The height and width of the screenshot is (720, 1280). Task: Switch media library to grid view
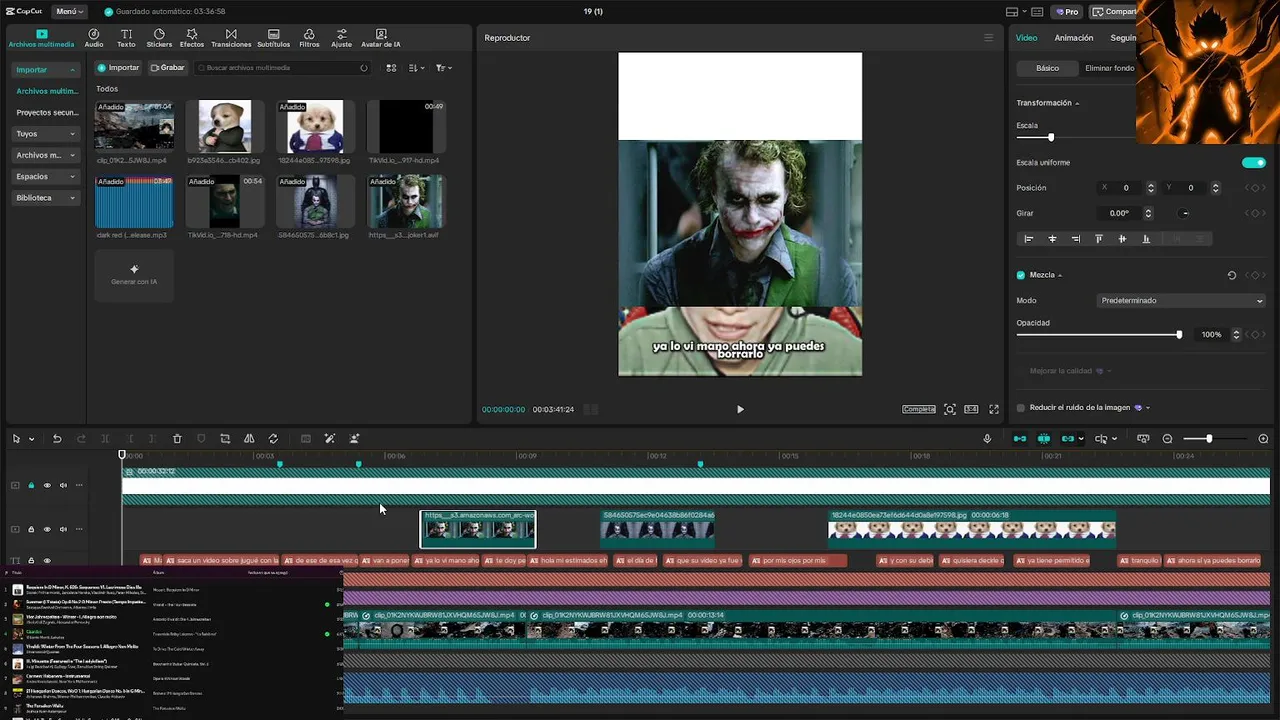(392, 68)
